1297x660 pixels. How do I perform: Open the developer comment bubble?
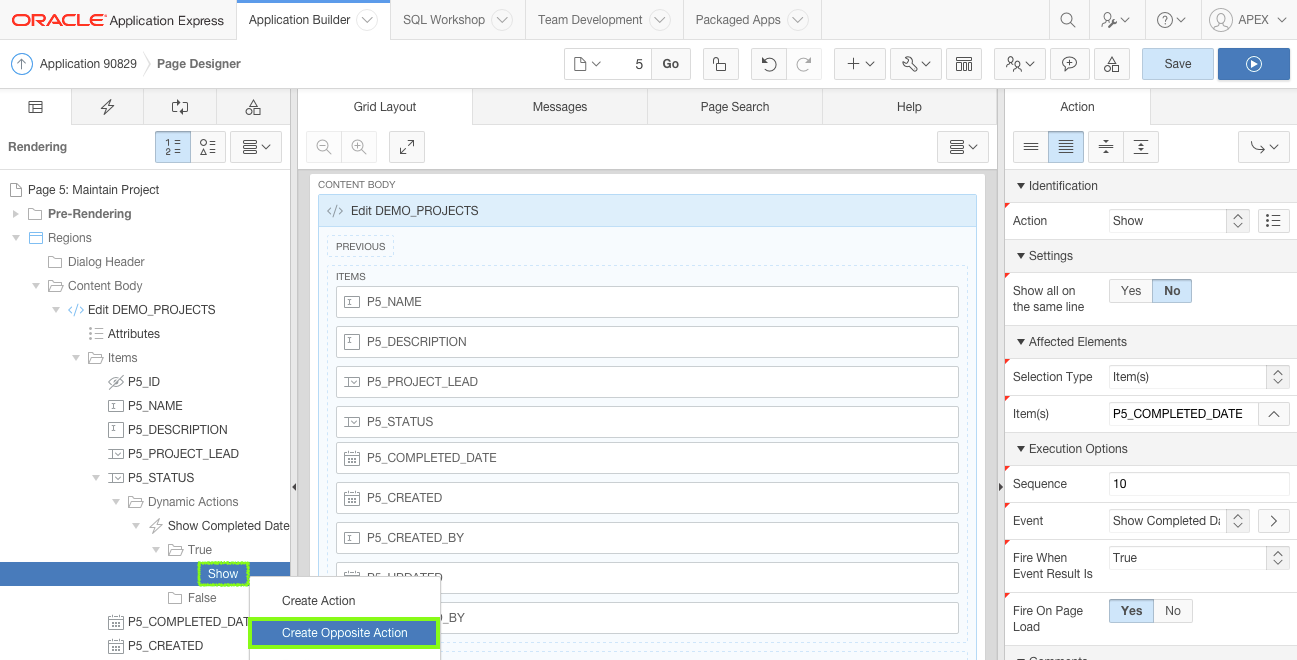(x=1069, y=64)
